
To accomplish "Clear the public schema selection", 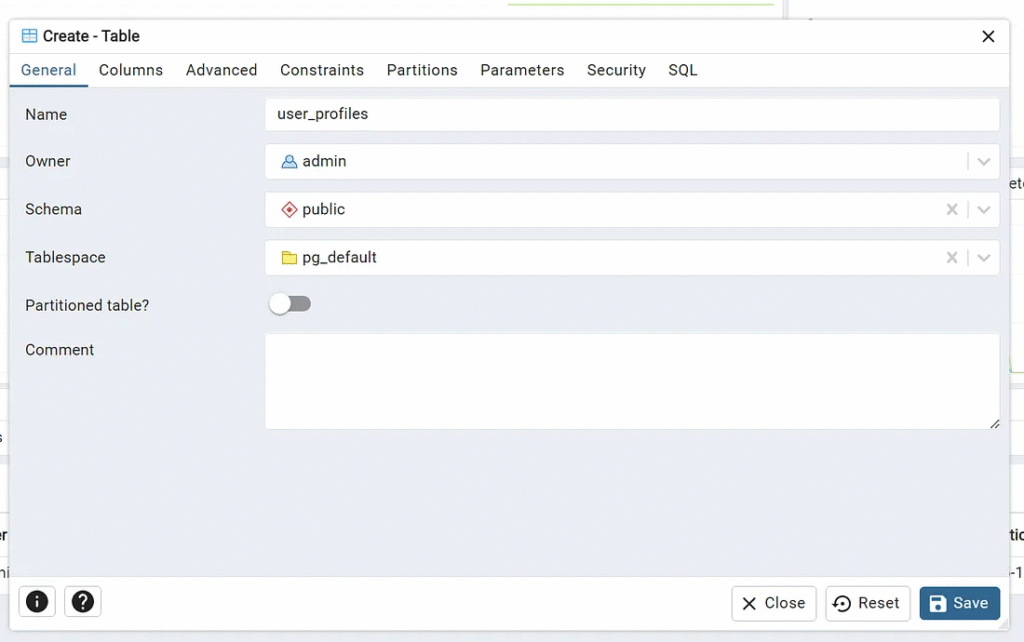I will pos(952,210).
